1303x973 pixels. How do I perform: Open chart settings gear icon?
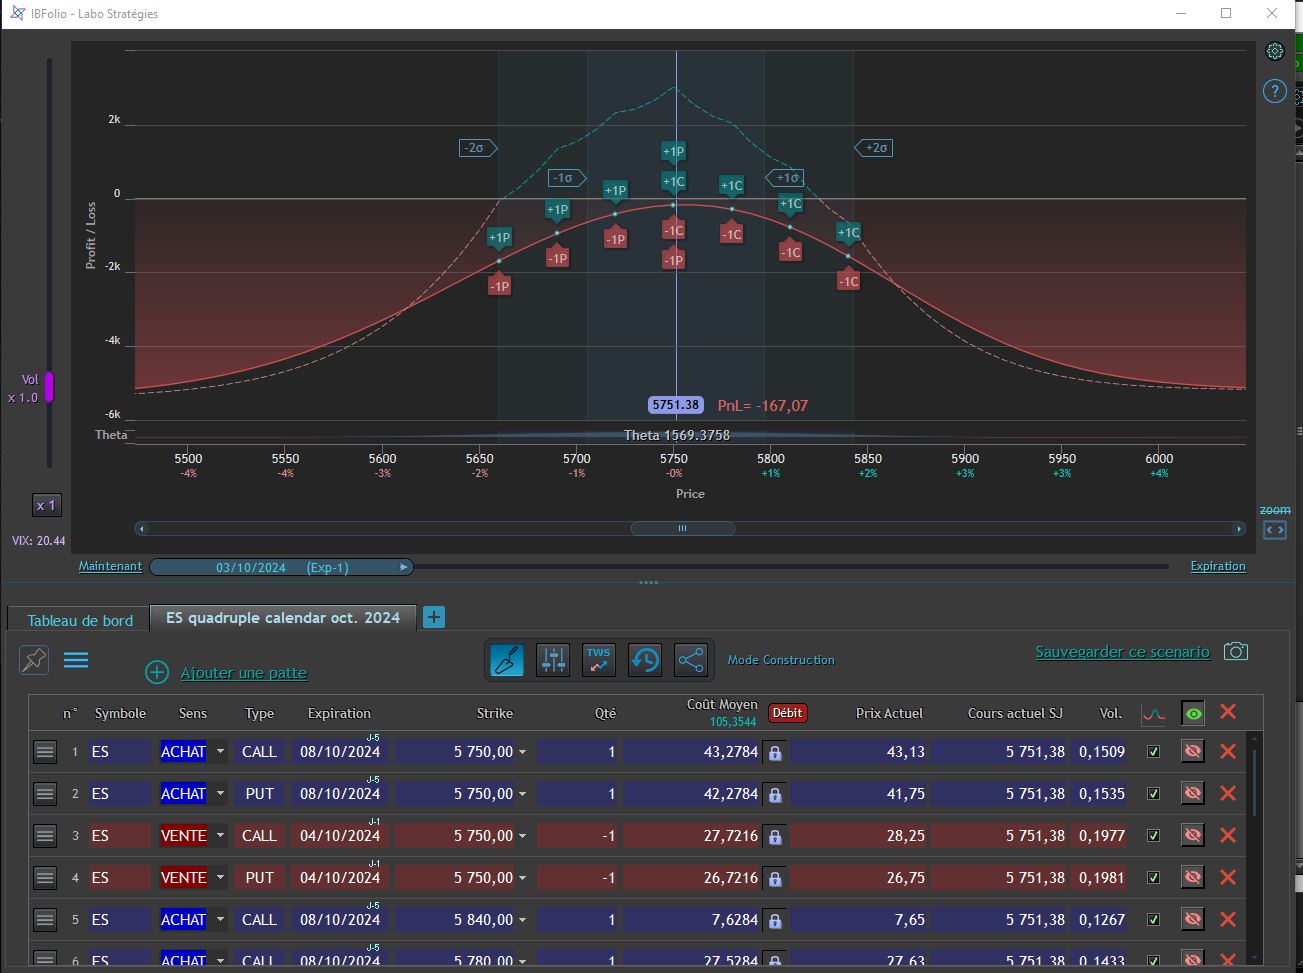[x=1274, y=51]
